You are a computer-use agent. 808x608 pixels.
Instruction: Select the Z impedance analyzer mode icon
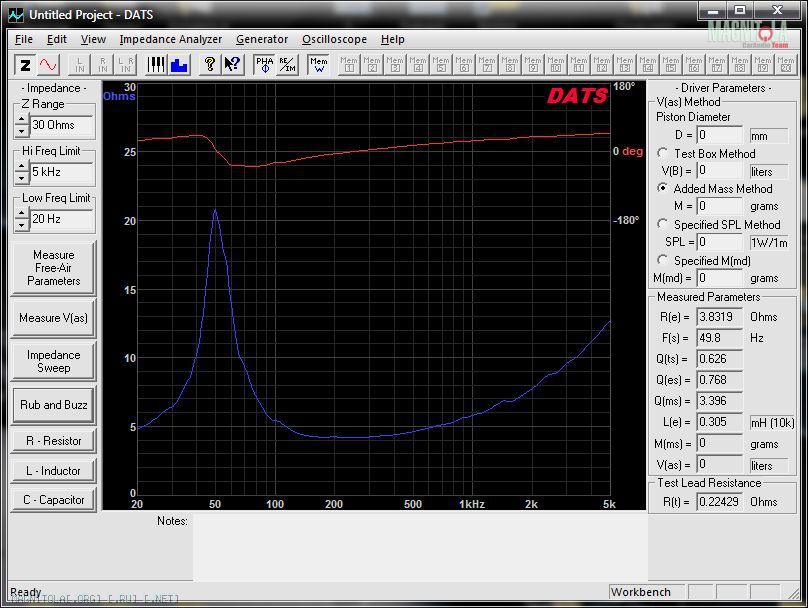click(x=25, y=65)
